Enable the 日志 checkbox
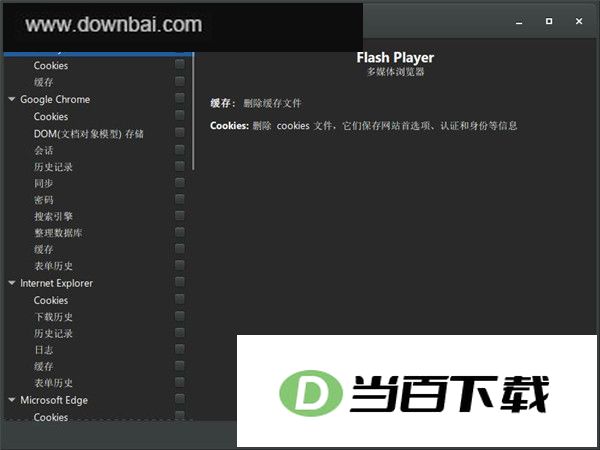 pos(179,349)
